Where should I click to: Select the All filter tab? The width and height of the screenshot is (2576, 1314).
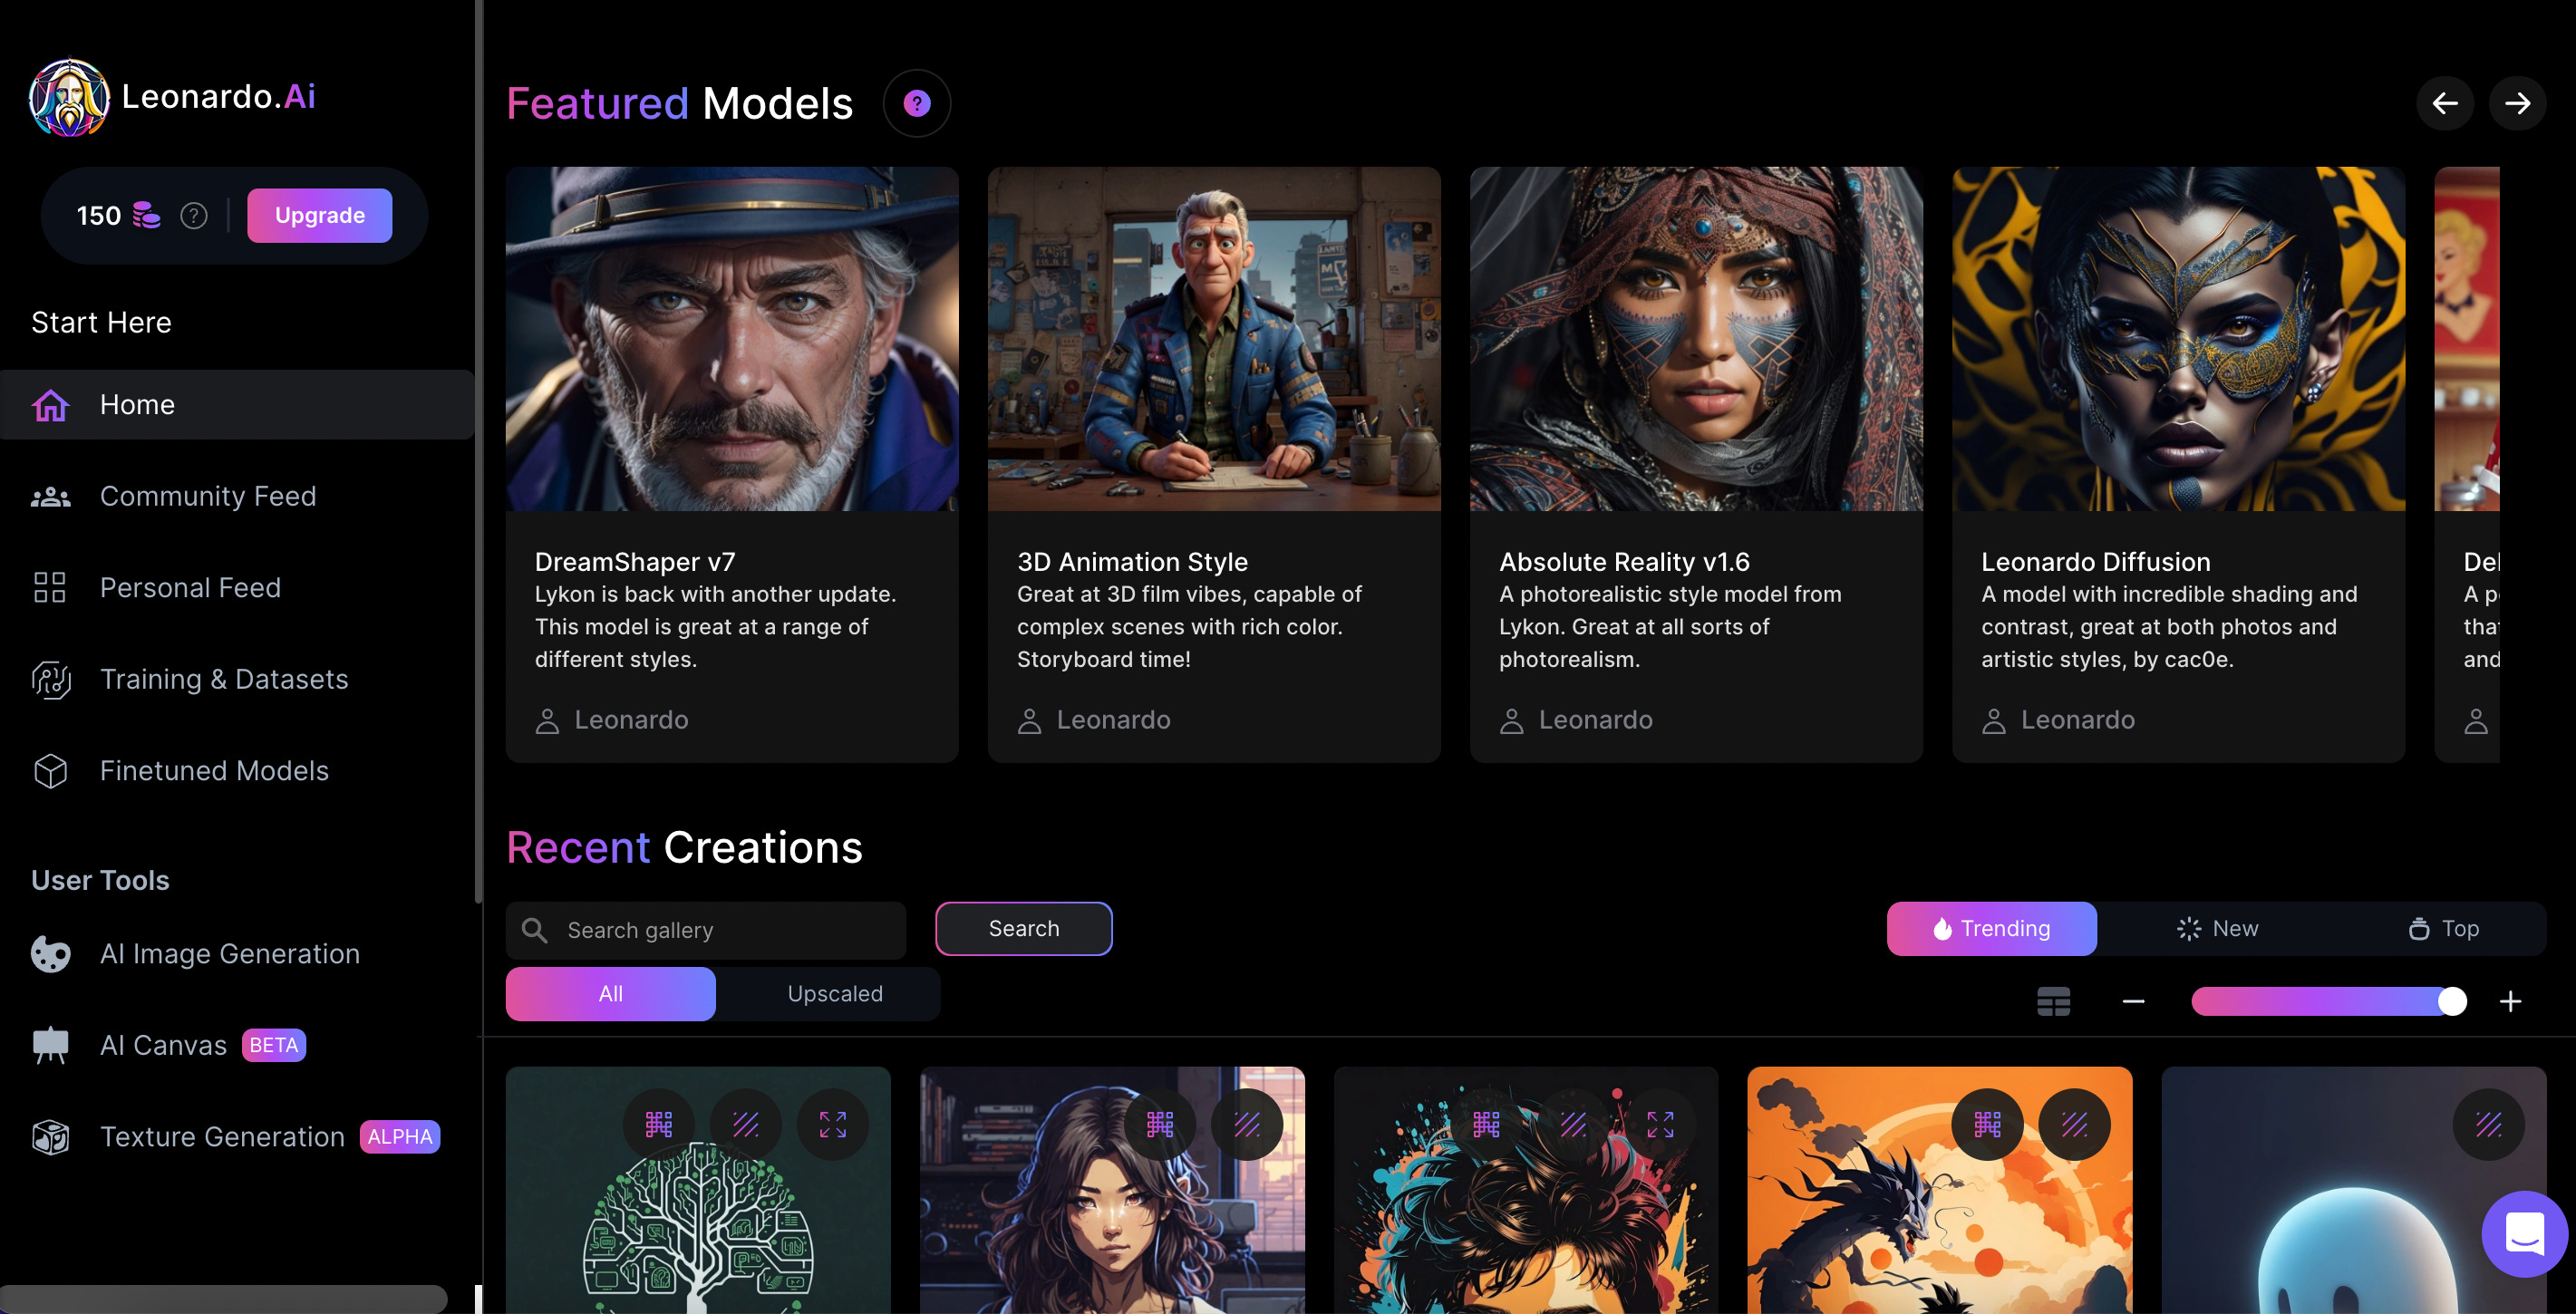point(611,994)
